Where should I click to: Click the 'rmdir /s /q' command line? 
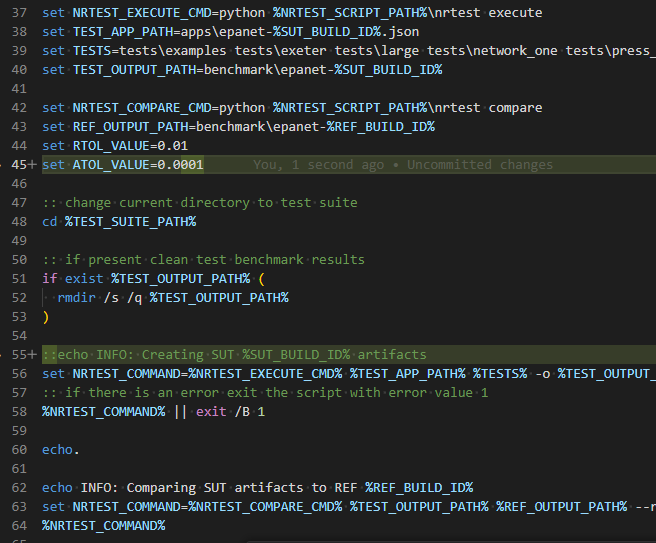173,298
